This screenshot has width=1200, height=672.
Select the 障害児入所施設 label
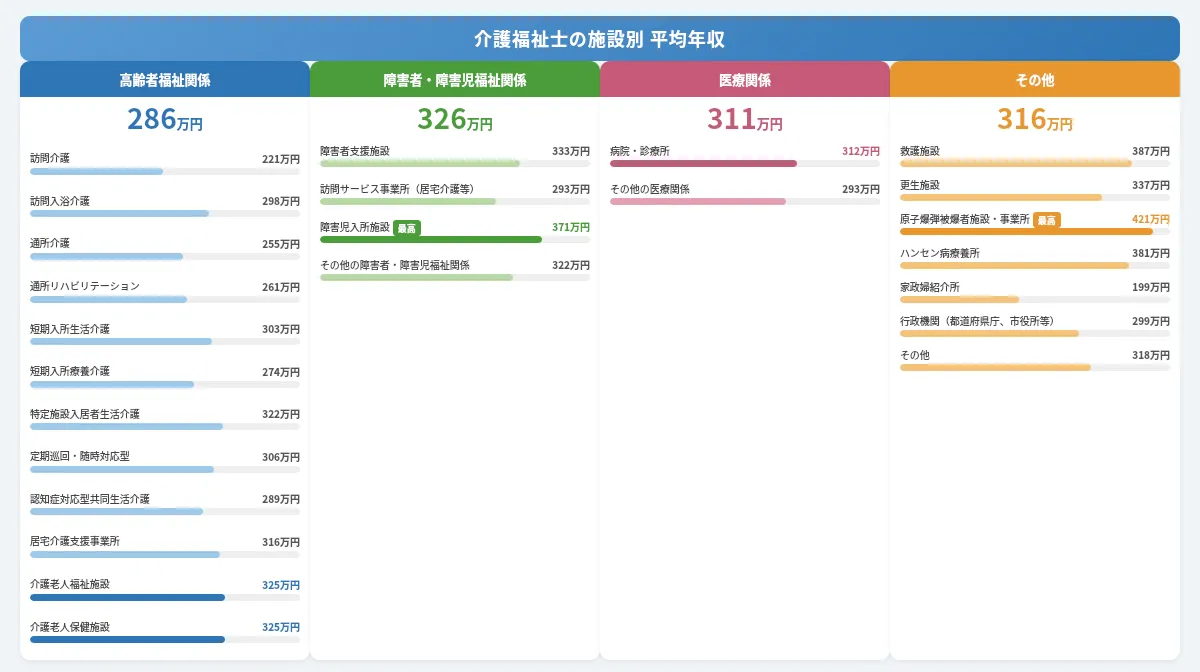click(355, 228)
